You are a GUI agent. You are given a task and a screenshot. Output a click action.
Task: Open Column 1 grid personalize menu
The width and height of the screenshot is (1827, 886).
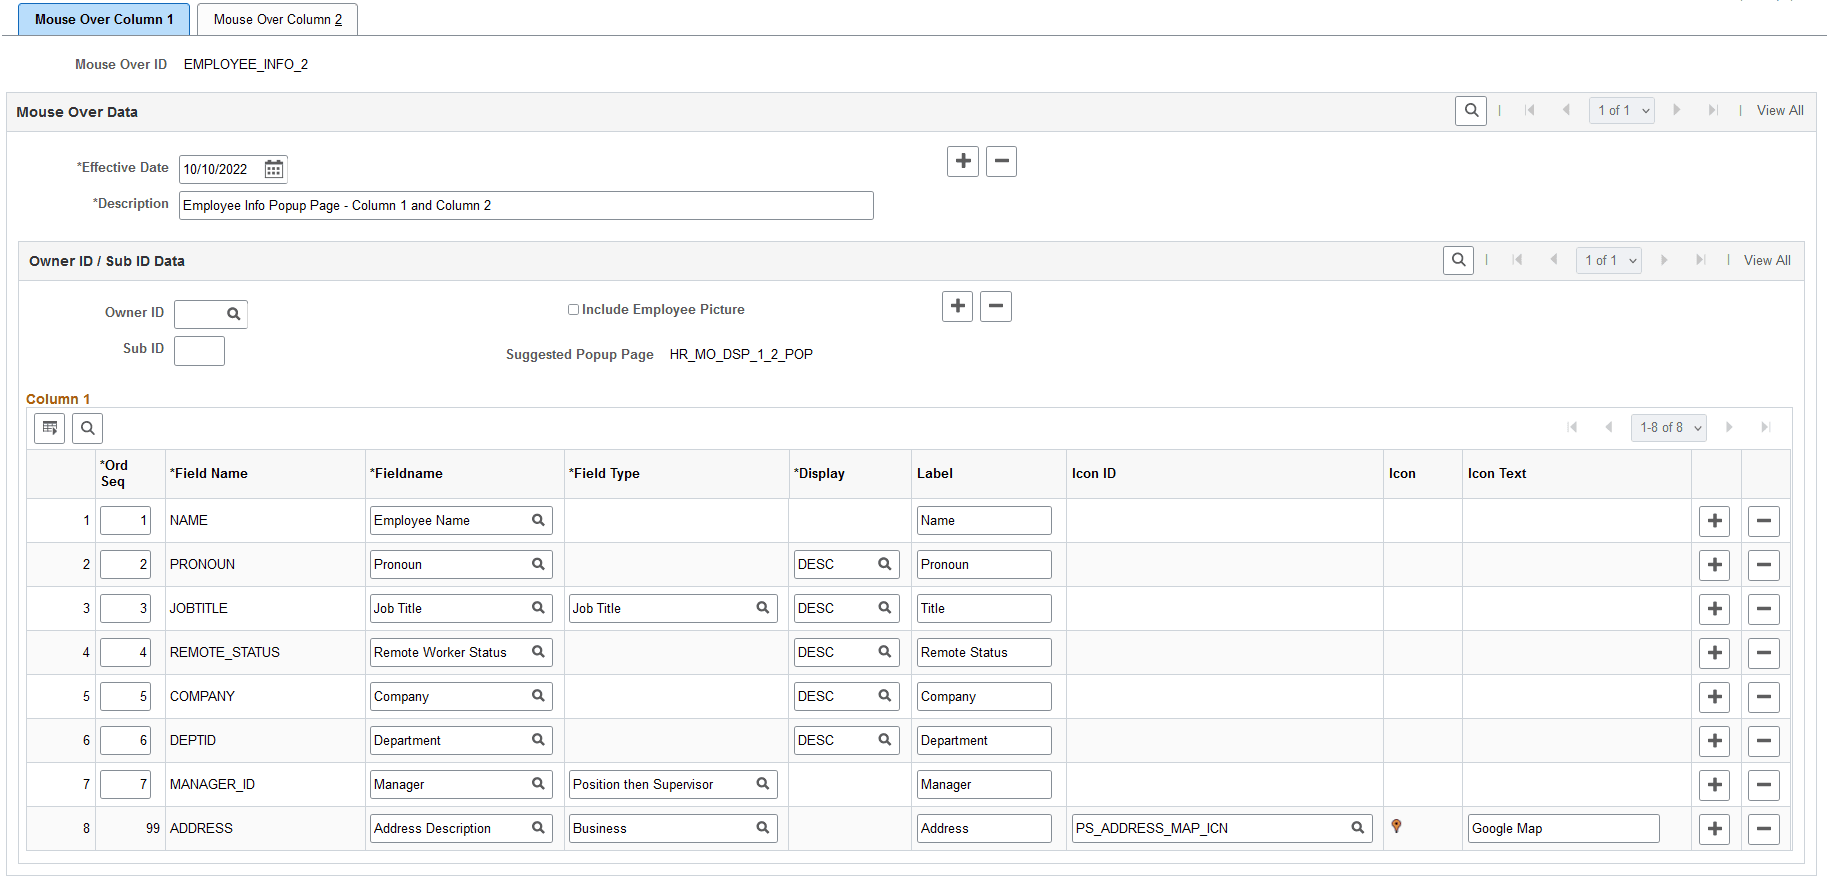coord(50,428)
